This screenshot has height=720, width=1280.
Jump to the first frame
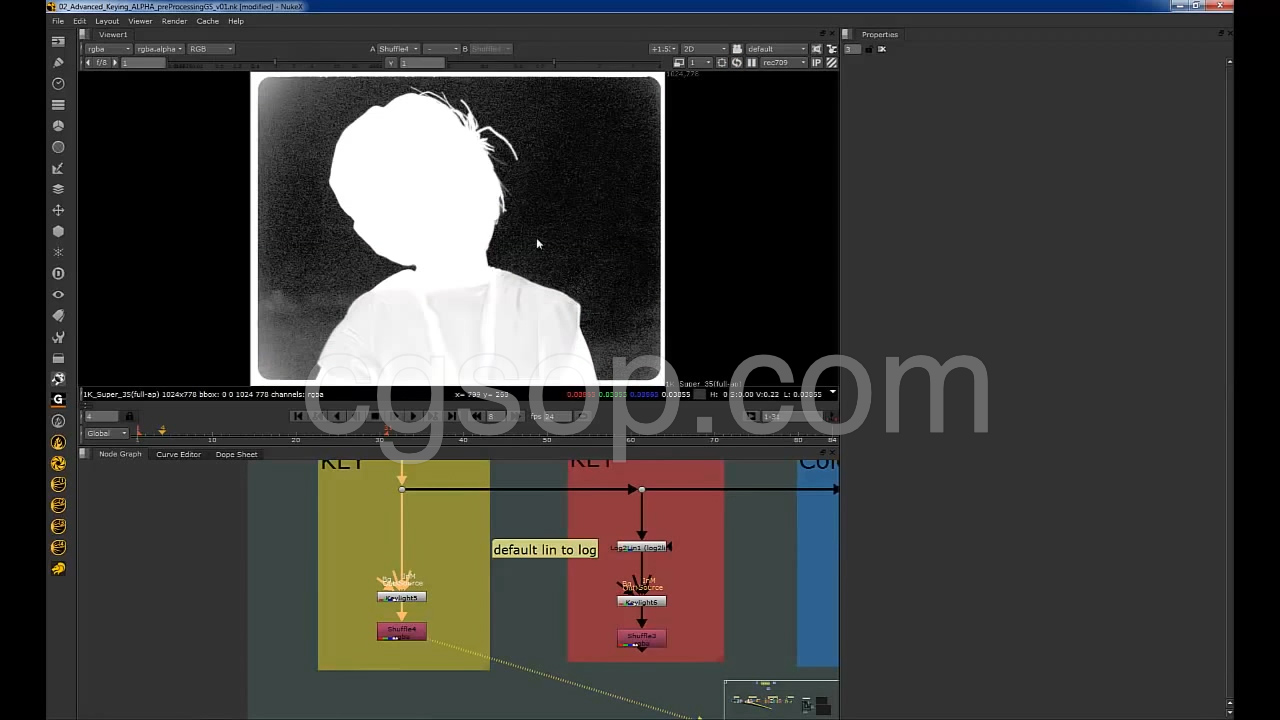(x=297, y=416)
